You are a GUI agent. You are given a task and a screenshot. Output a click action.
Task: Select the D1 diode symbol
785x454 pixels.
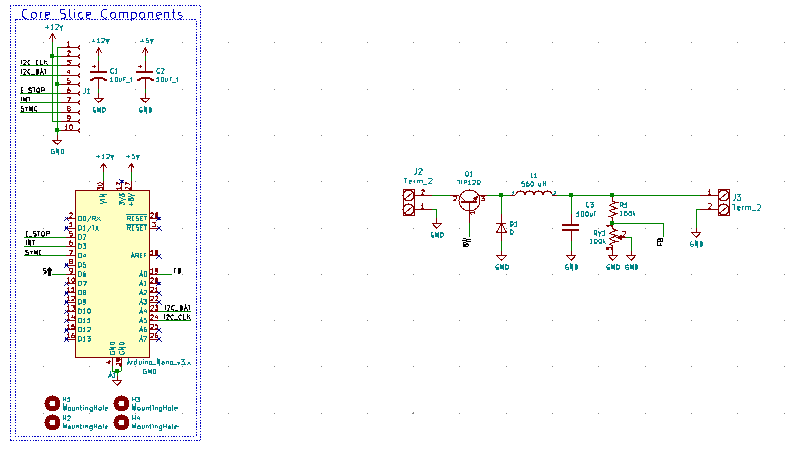click(502, 227)
